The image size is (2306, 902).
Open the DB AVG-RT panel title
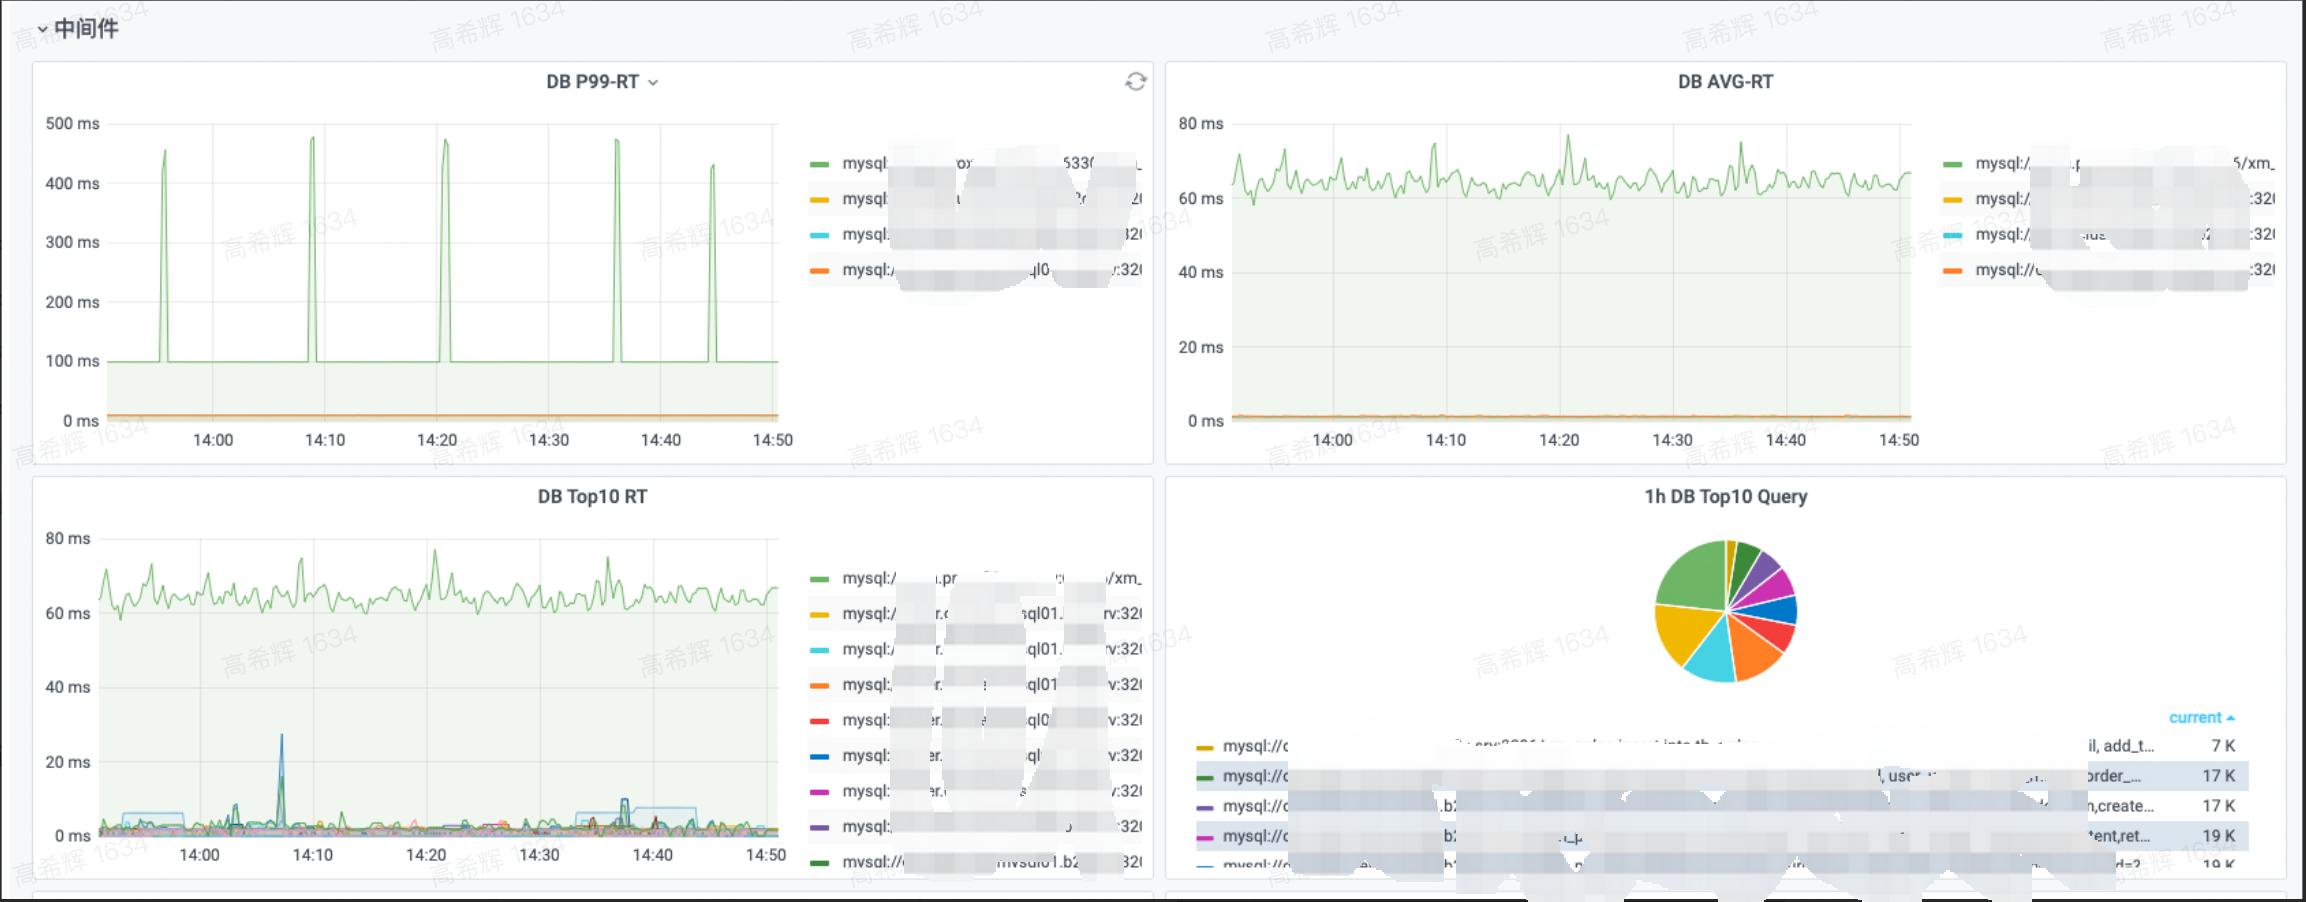tap(1725, 82)
